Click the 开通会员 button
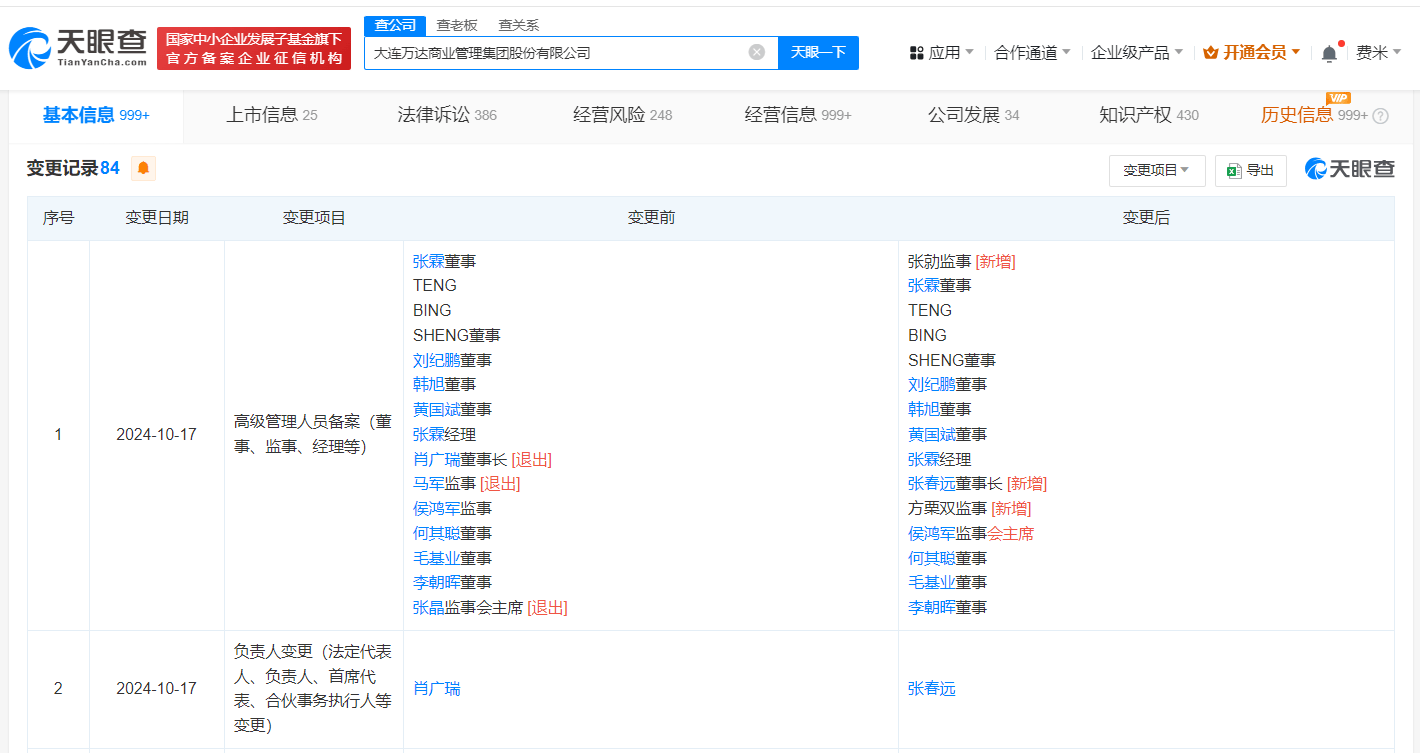This screenshot has height=753, width=1420. 1252,52
